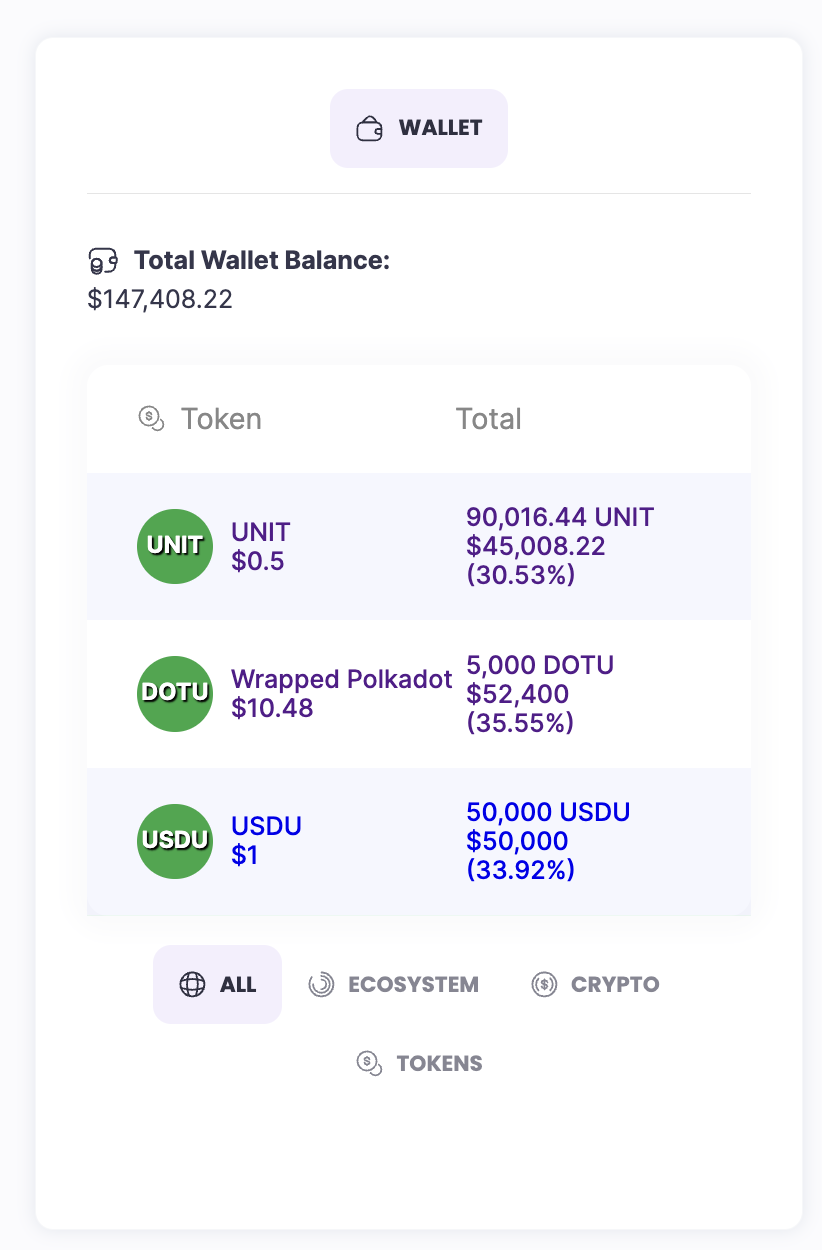Click the green UNIT token badge
822x1250 pixels.
pyautogui.click(x=175, y=546)
